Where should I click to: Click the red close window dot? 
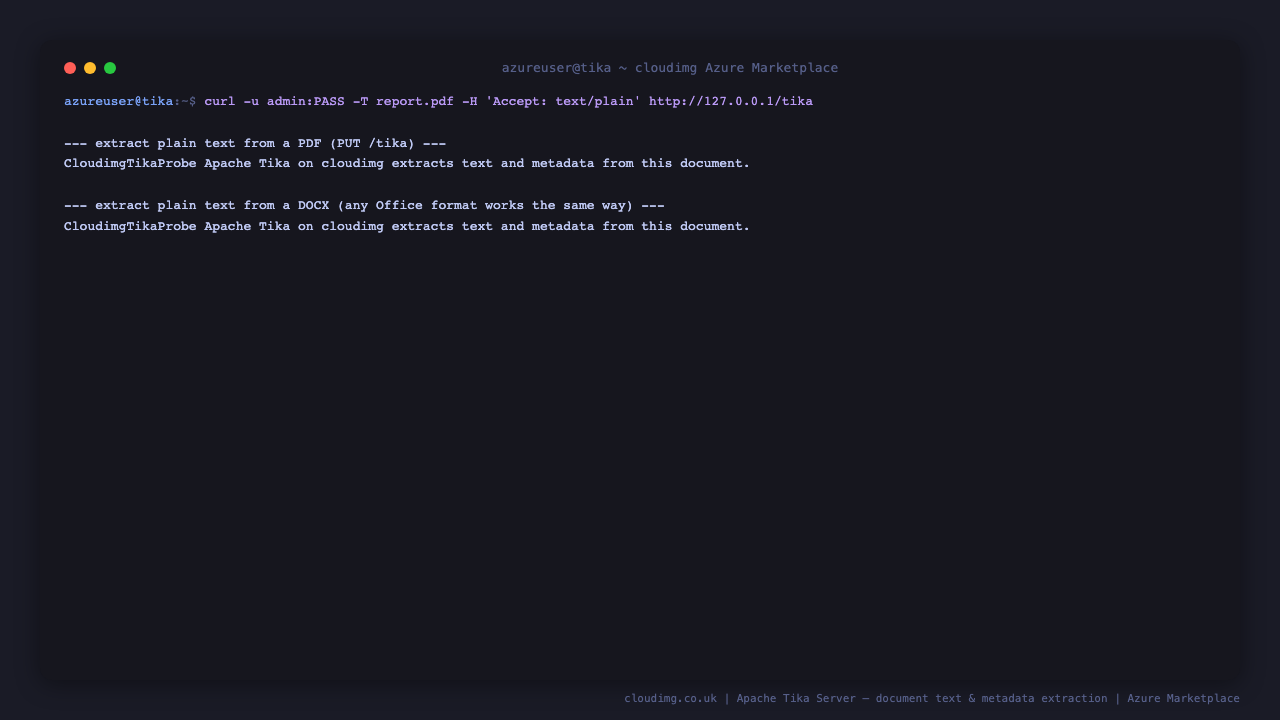70,68
